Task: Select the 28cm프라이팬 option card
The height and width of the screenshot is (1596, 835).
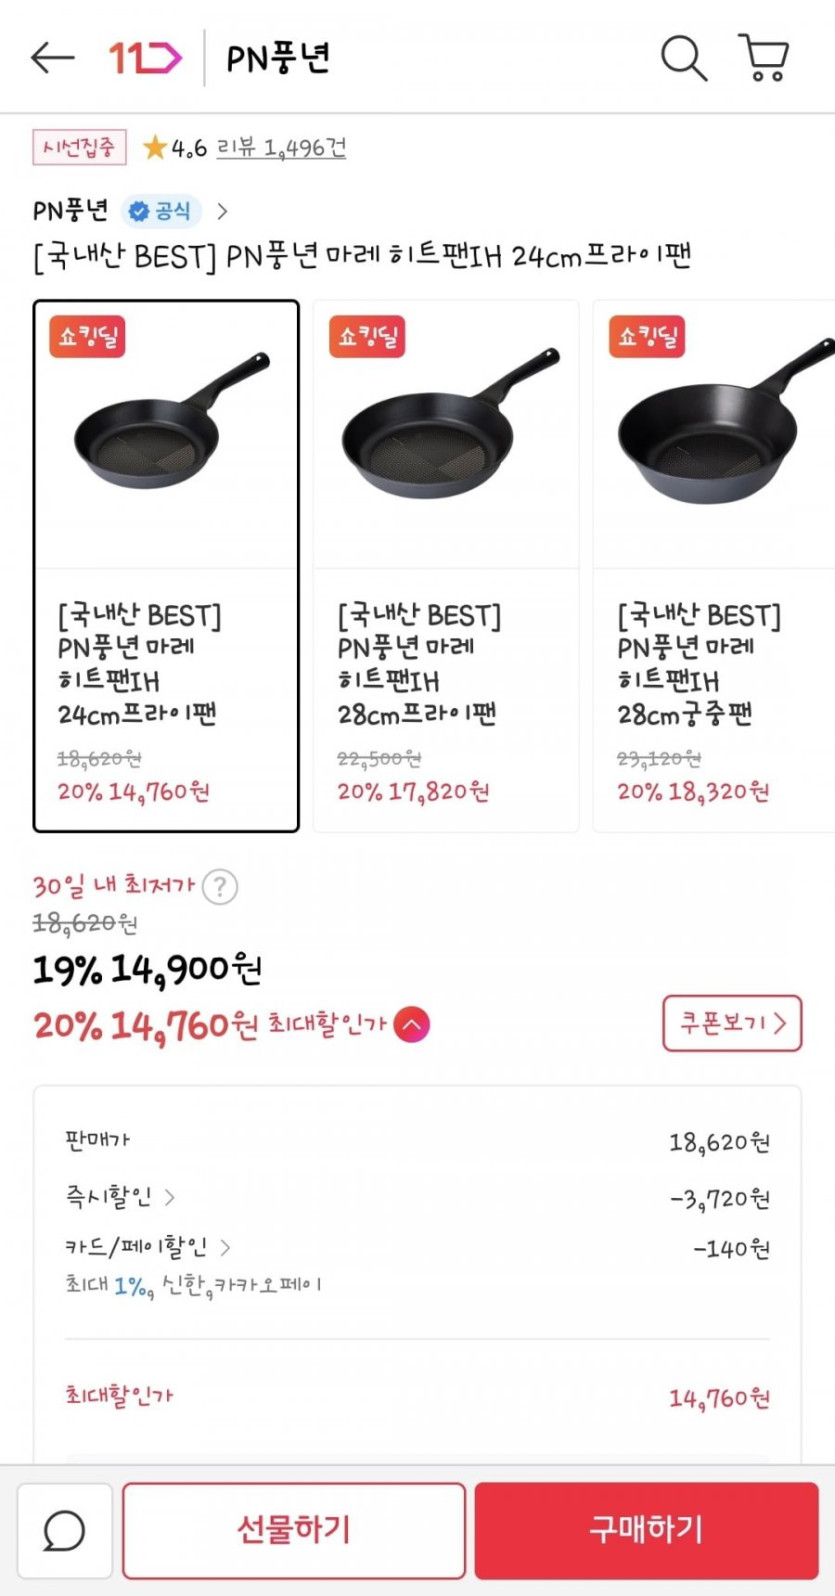Action: pyautogui.click(x=446, y=565)
